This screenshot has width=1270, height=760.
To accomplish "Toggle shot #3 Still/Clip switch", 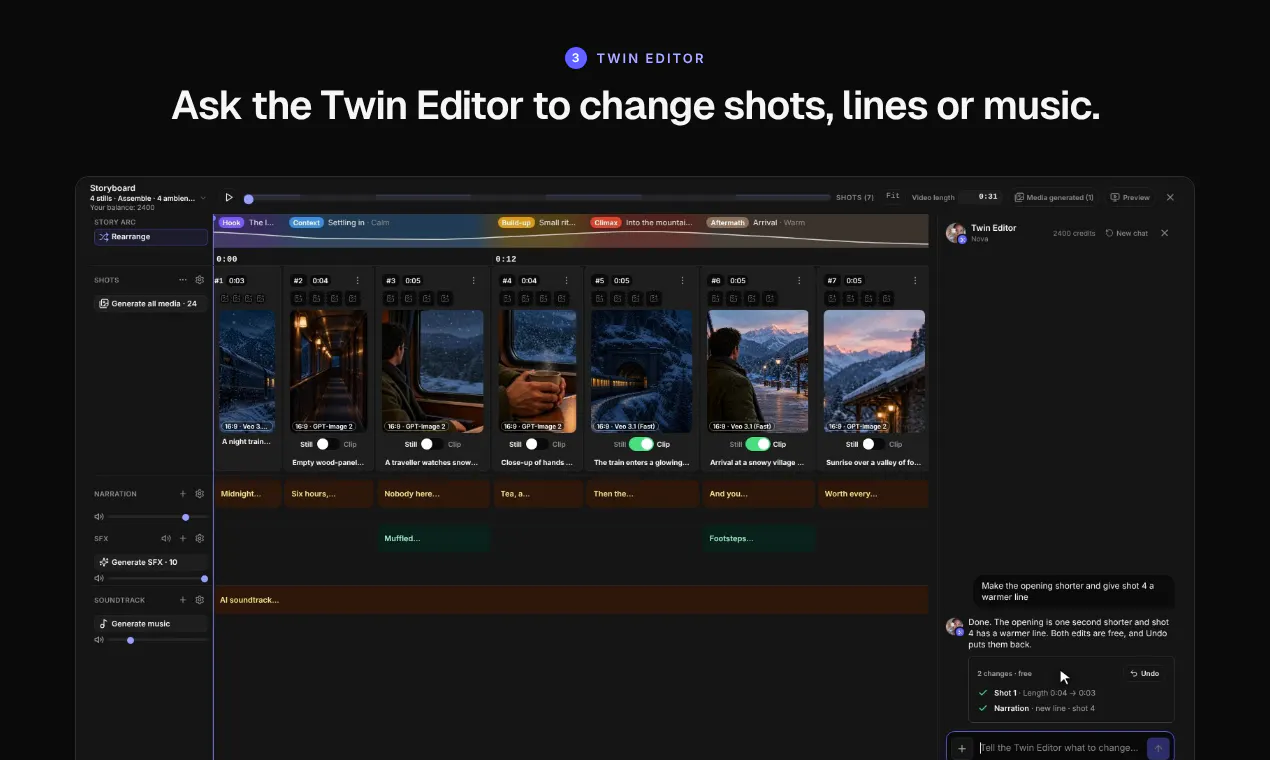I will click(432, 444).
